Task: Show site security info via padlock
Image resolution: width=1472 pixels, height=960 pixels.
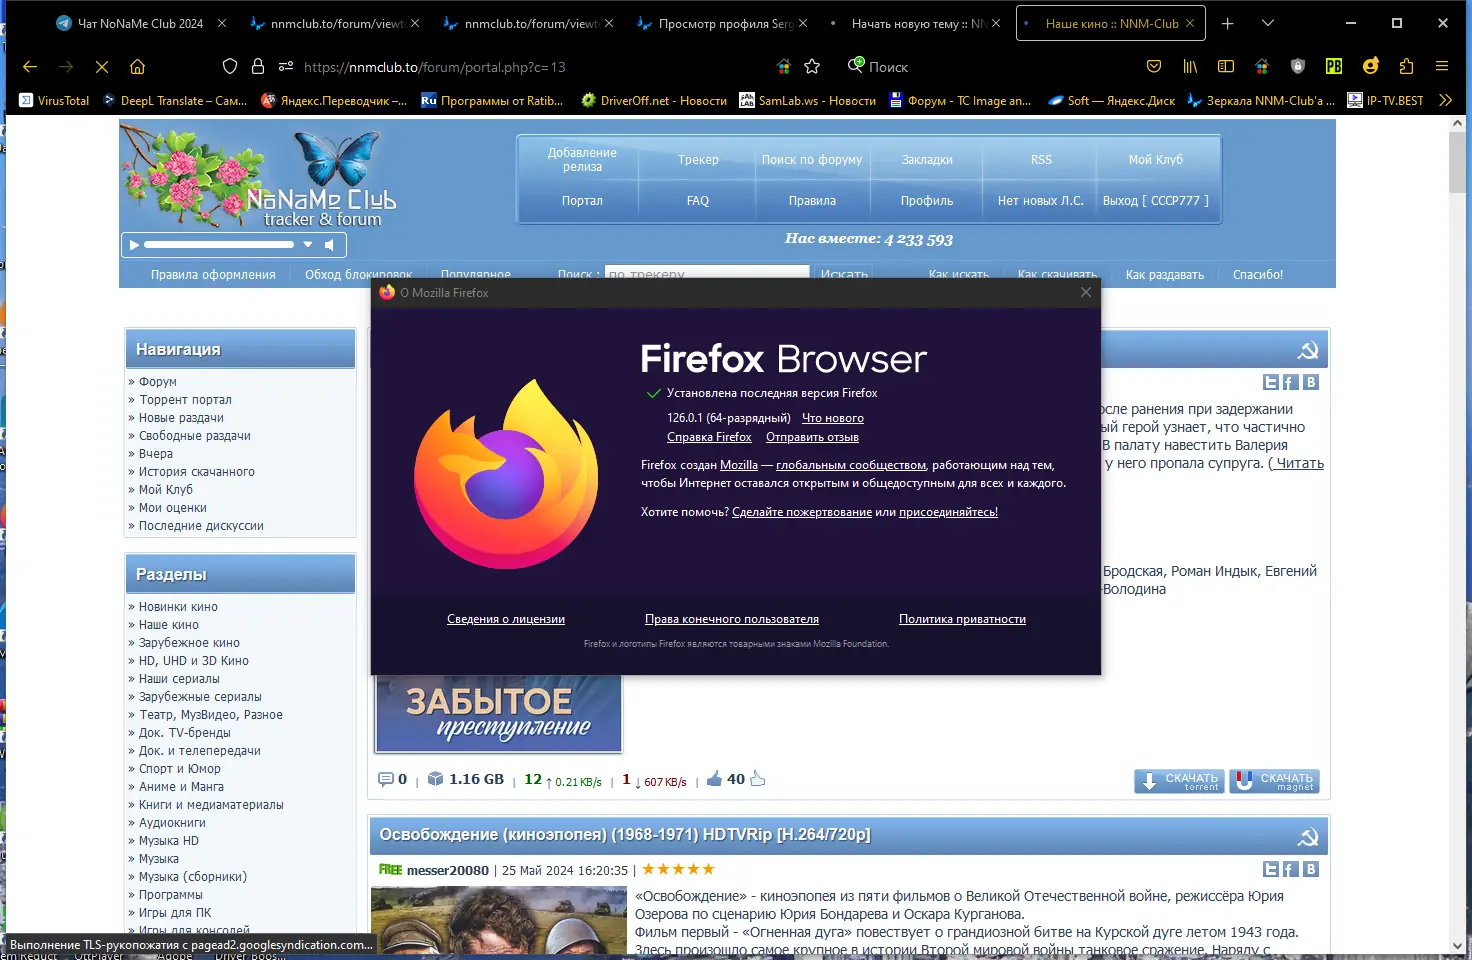Action: click(x=258, y=66)
